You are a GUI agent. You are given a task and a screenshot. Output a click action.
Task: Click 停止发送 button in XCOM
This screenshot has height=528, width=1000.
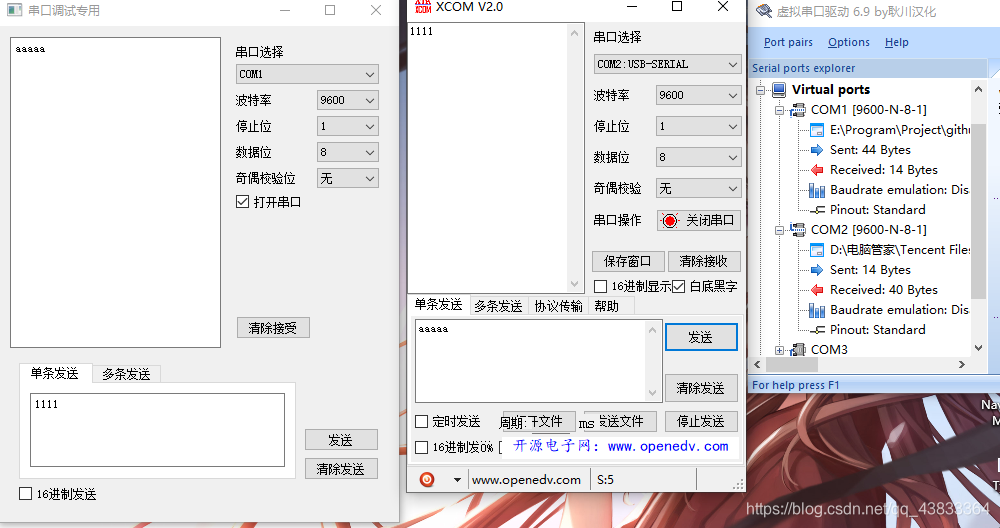coord(701,422)
